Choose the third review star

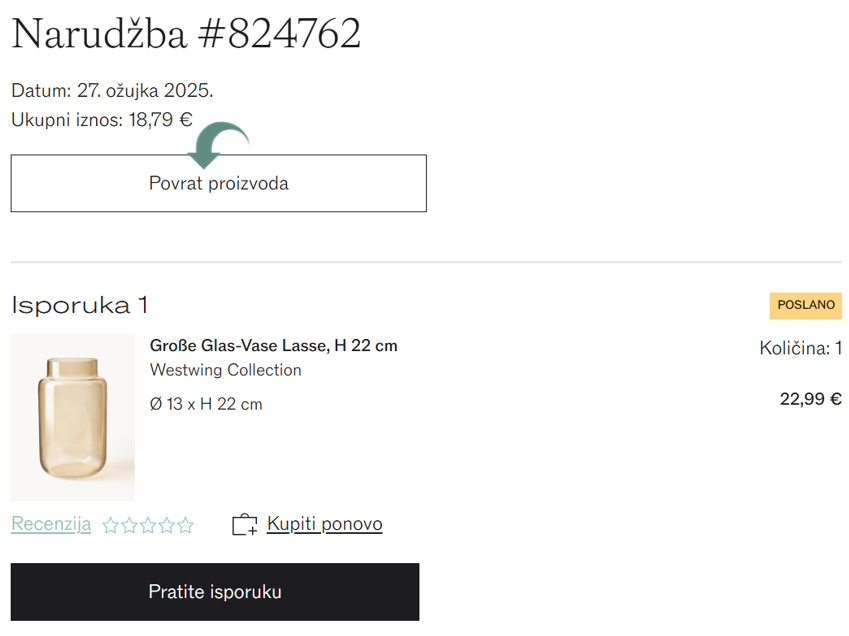[148, 525]
